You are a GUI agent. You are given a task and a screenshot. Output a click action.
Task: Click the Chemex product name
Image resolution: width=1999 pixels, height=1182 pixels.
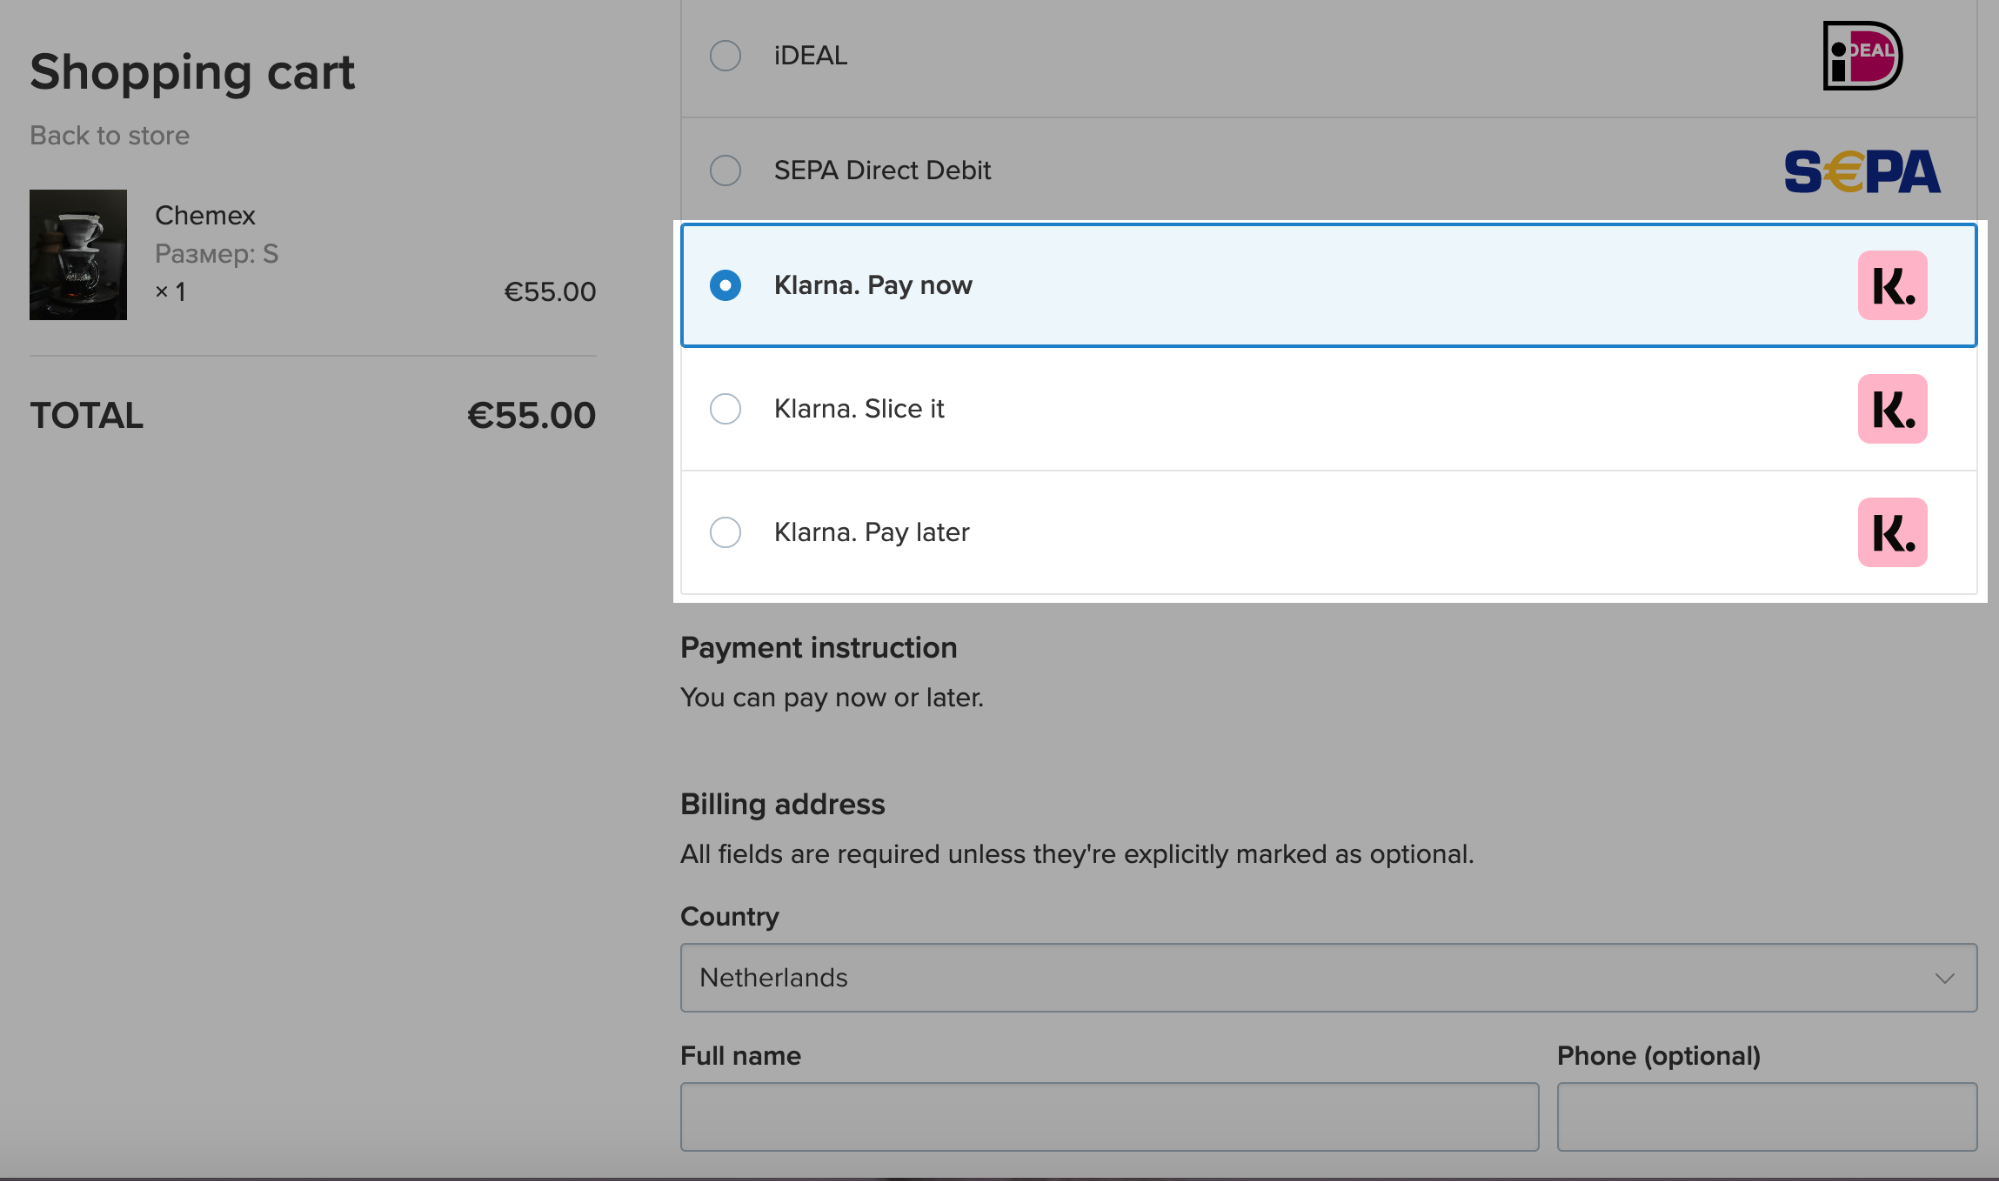[205, 215]
